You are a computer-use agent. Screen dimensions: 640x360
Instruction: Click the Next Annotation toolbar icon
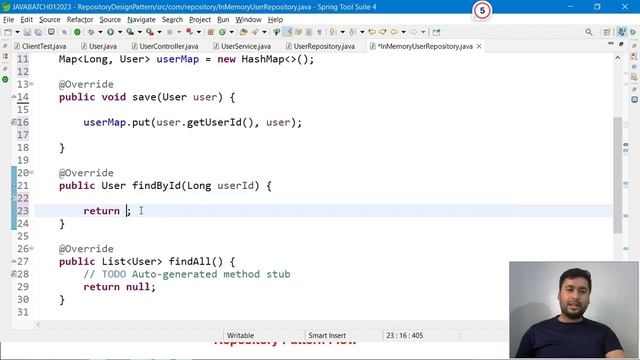coord(333,32)
